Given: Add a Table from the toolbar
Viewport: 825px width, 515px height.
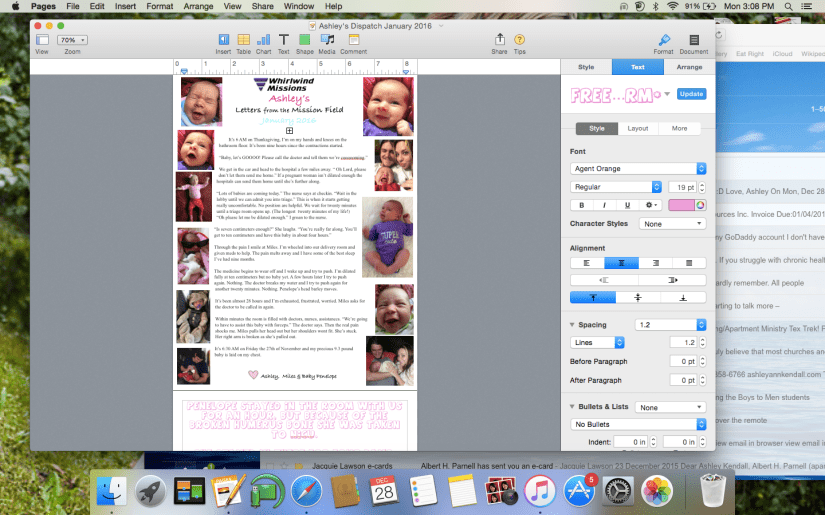Looking at the screenshot, I should (x=244, y=39).
